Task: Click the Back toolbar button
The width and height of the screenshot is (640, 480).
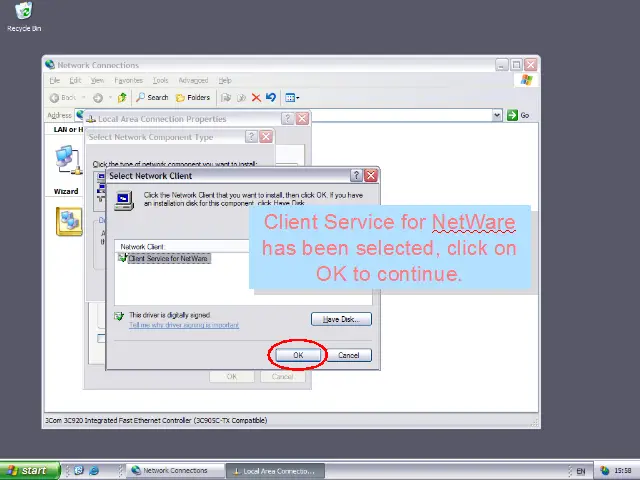Action: [63, 98]
